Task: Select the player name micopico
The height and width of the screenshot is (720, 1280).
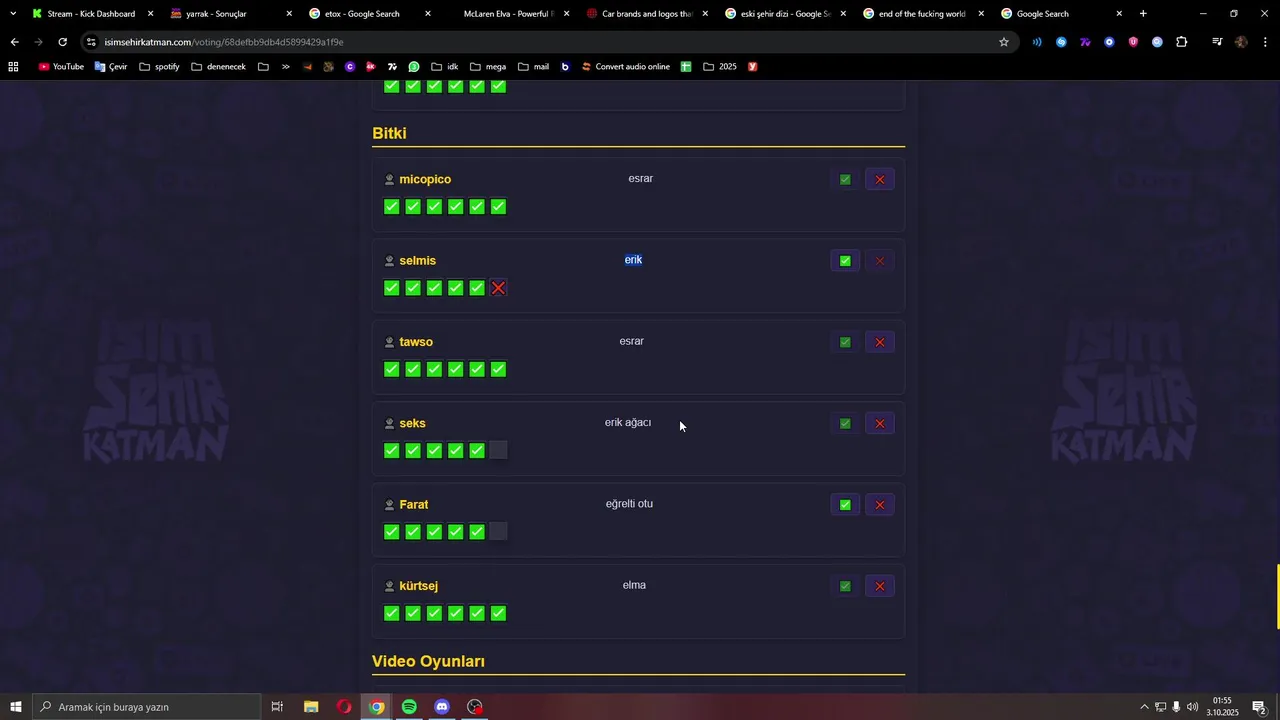Action: (425, 179)
